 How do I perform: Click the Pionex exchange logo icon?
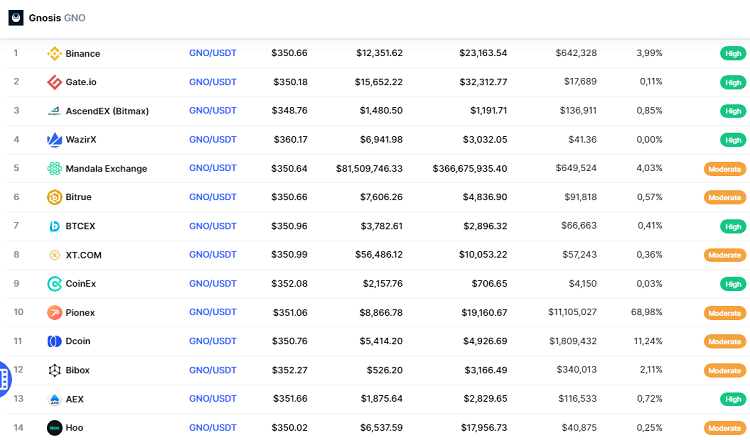[55, 313]
